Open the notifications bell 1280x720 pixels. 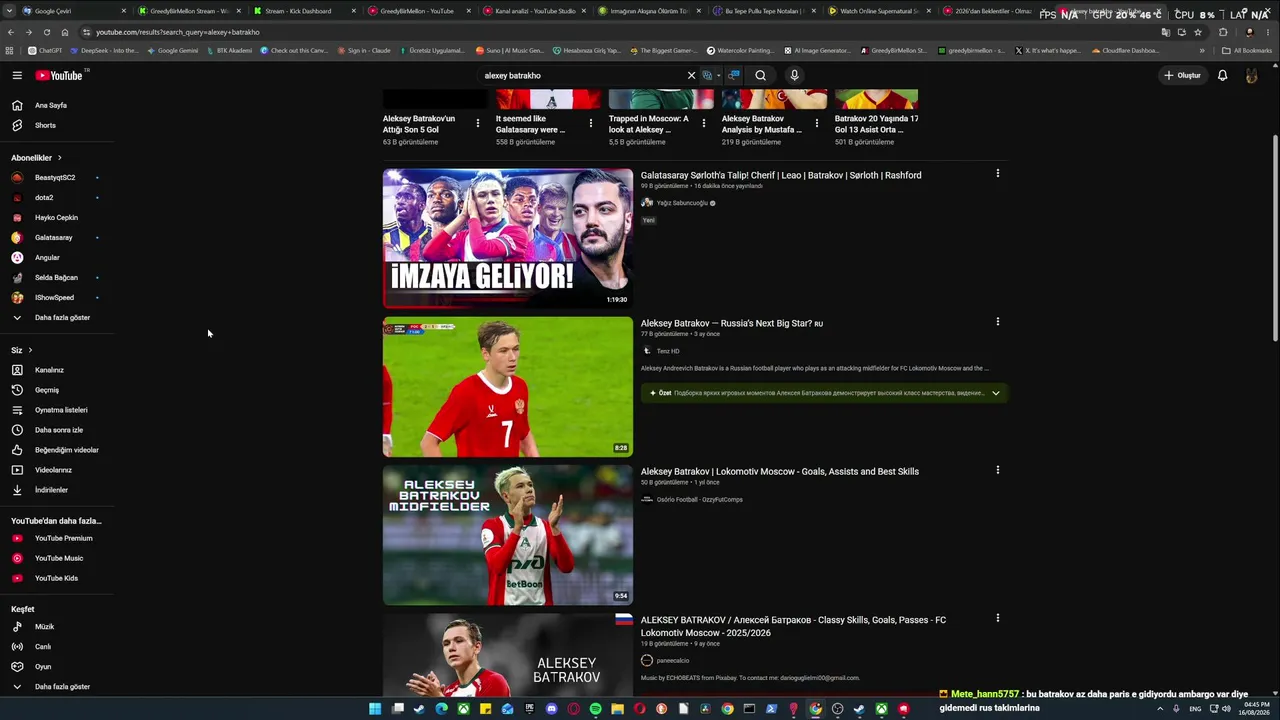click(1222, 75)
